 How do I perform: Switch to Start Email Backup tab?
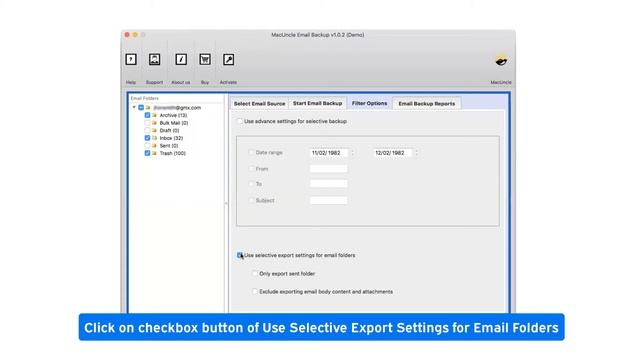(318, 103)
